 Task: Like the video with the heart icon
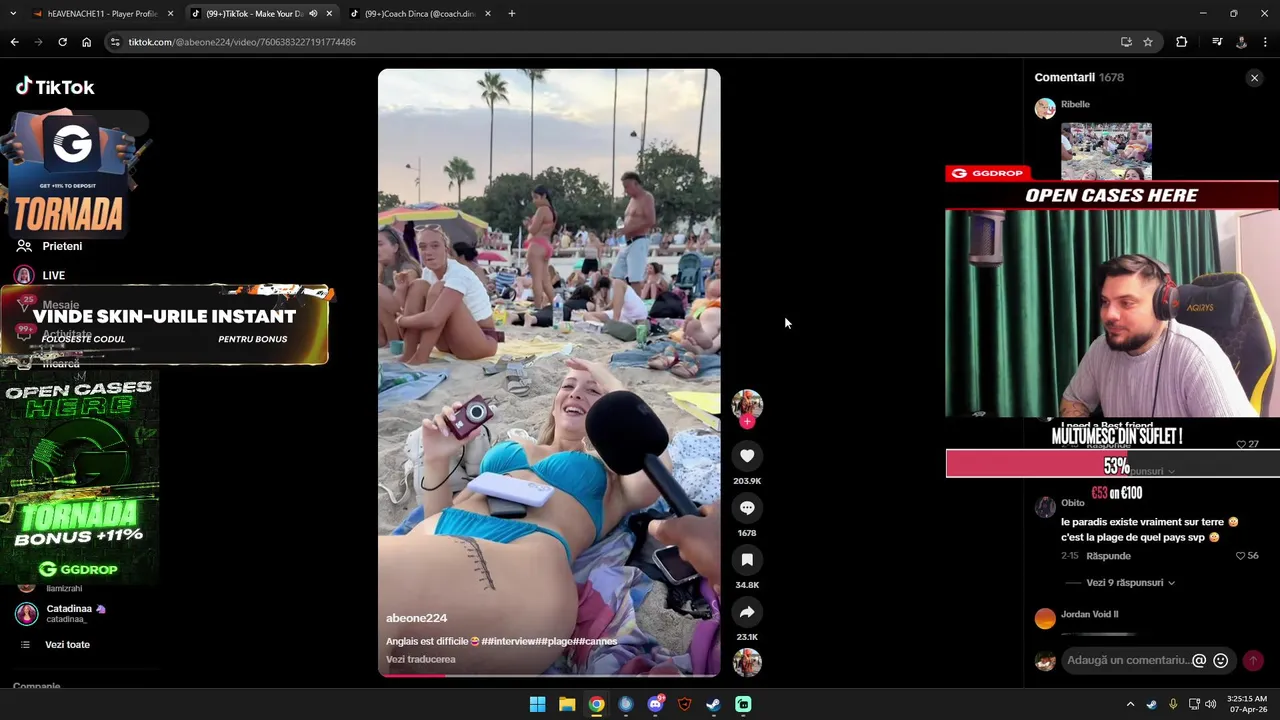[747, 456]
